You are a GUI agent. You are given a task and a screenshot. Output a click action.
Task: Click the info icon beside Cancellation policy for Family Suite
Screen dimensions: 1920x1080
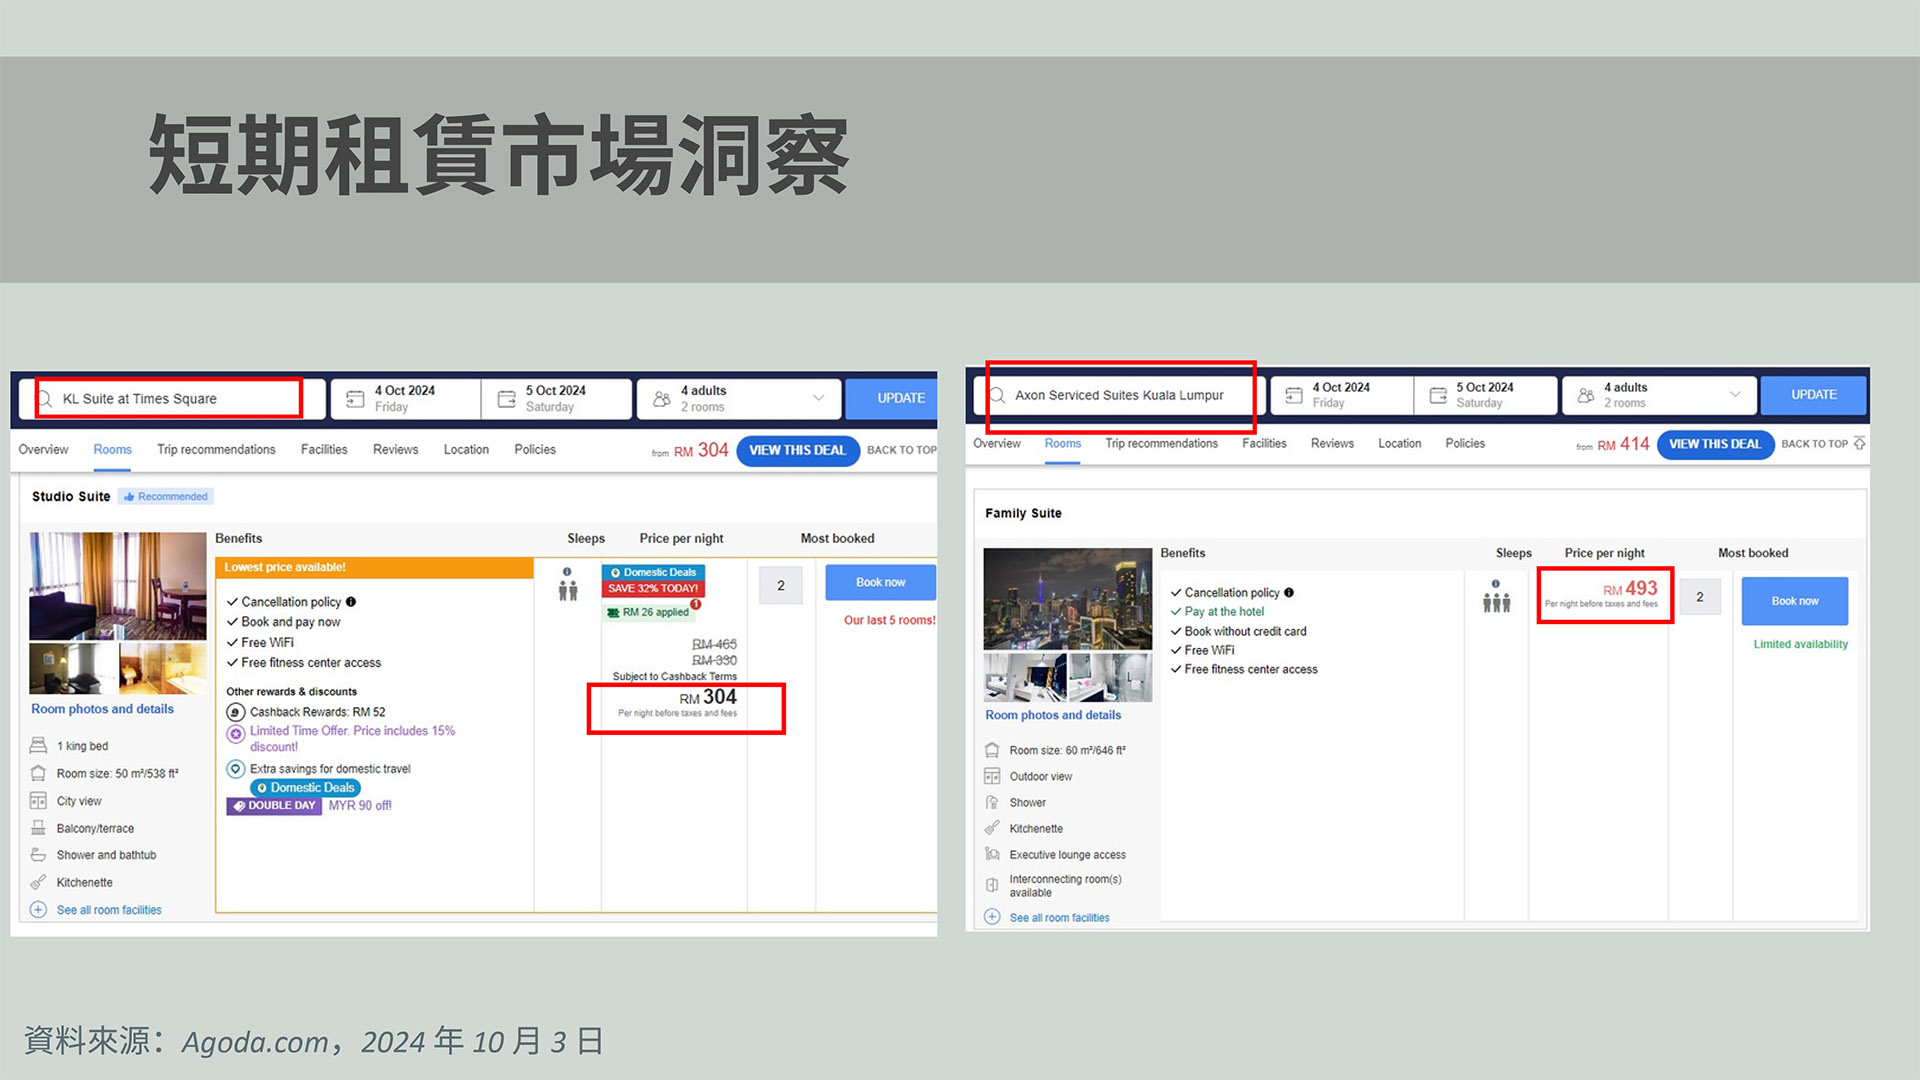click(x=1289, y=593)
